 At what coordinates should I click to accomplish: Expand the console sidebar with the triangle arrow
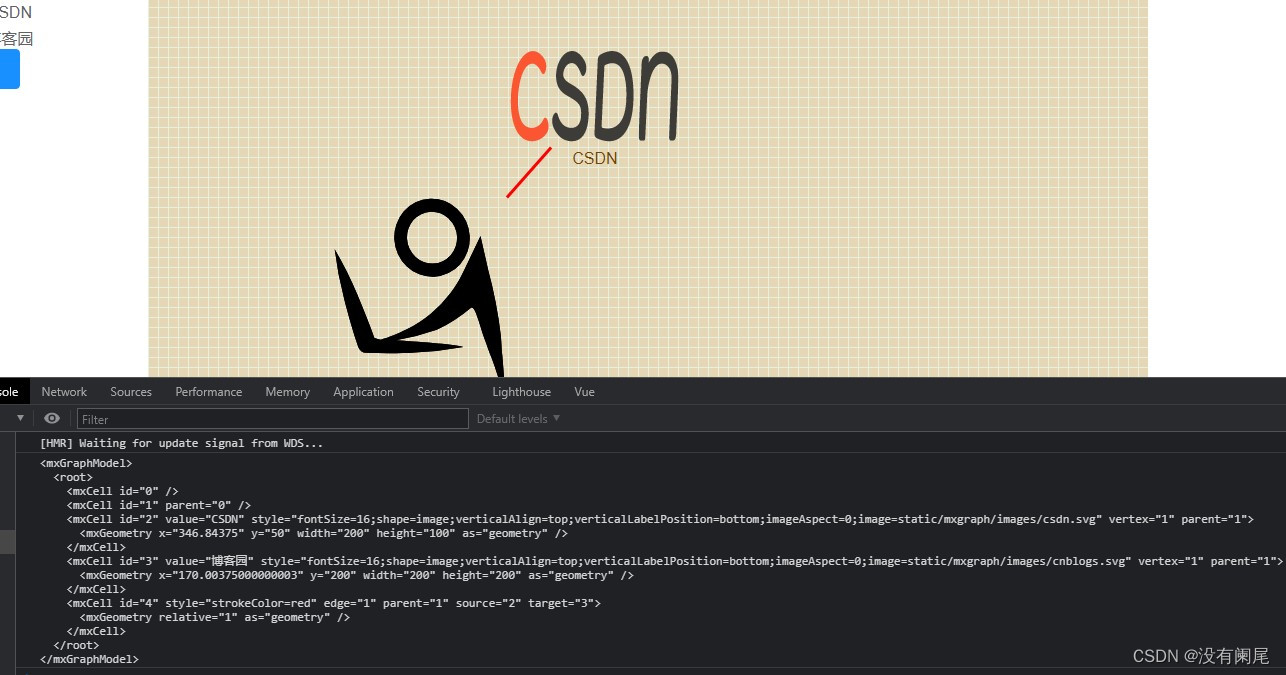[21, 418]
